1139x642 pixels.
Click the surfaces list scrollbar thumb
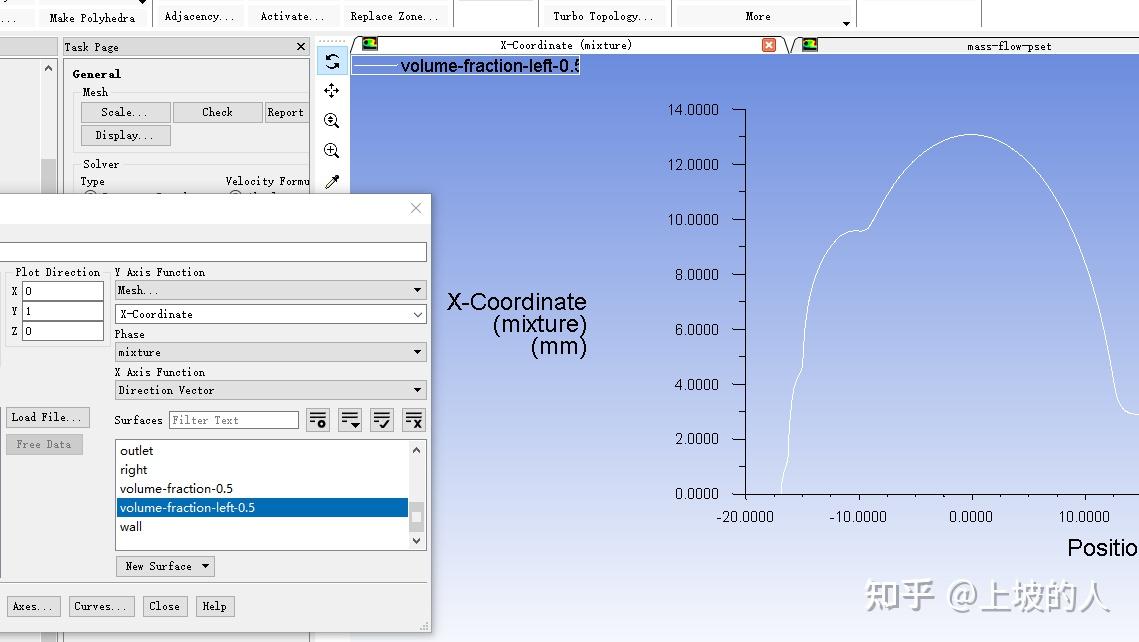tap(416, 516)
